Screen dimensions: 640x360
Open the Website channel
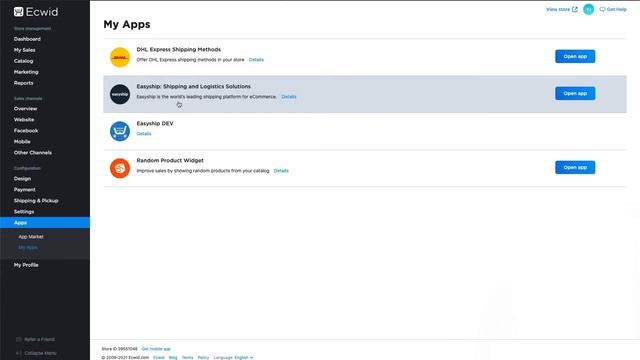pos(24,120)
